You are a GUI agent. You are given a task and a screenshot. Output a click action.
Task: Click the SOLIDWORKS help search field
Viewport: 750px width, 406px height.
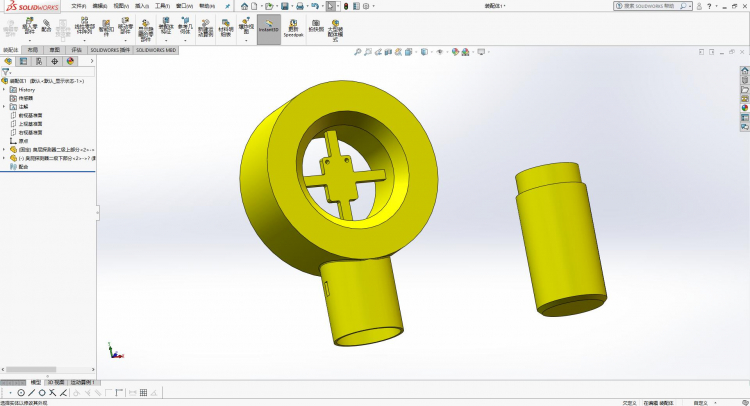click(652, 6)
